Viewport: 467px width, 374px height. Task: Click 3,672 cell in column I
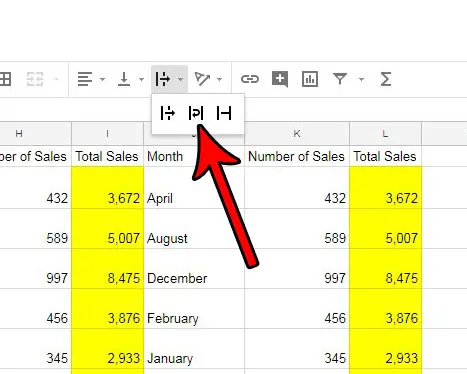(108, 188)
